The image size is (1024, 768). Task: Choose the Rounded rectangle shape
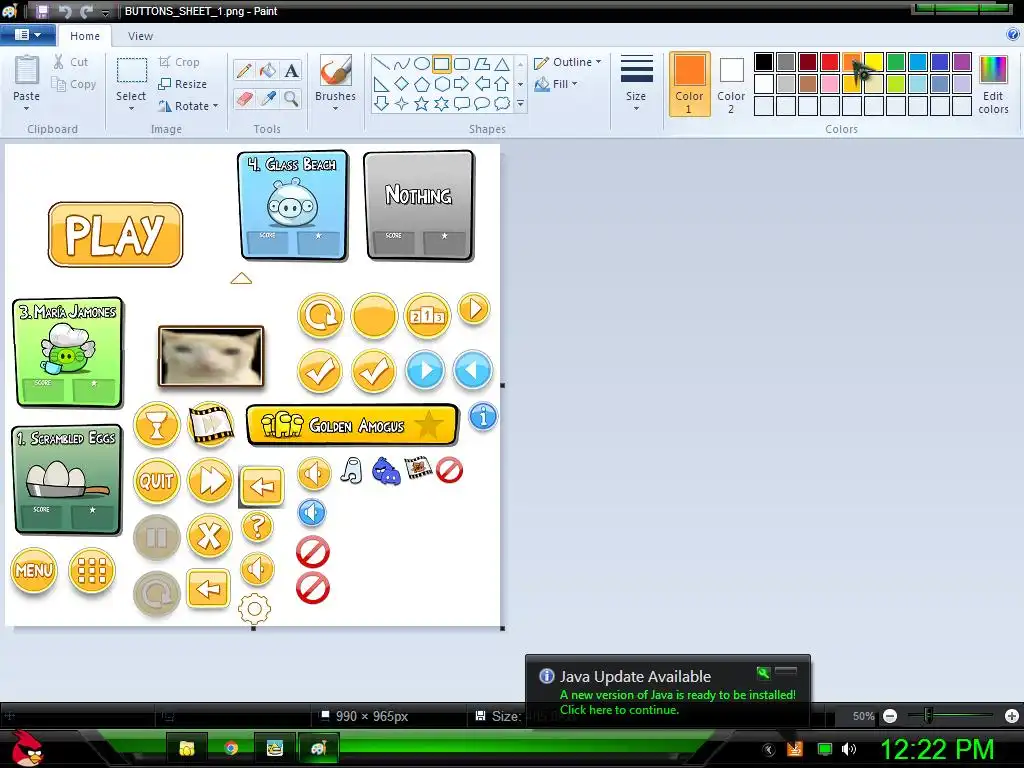click(x=462, y=63)
